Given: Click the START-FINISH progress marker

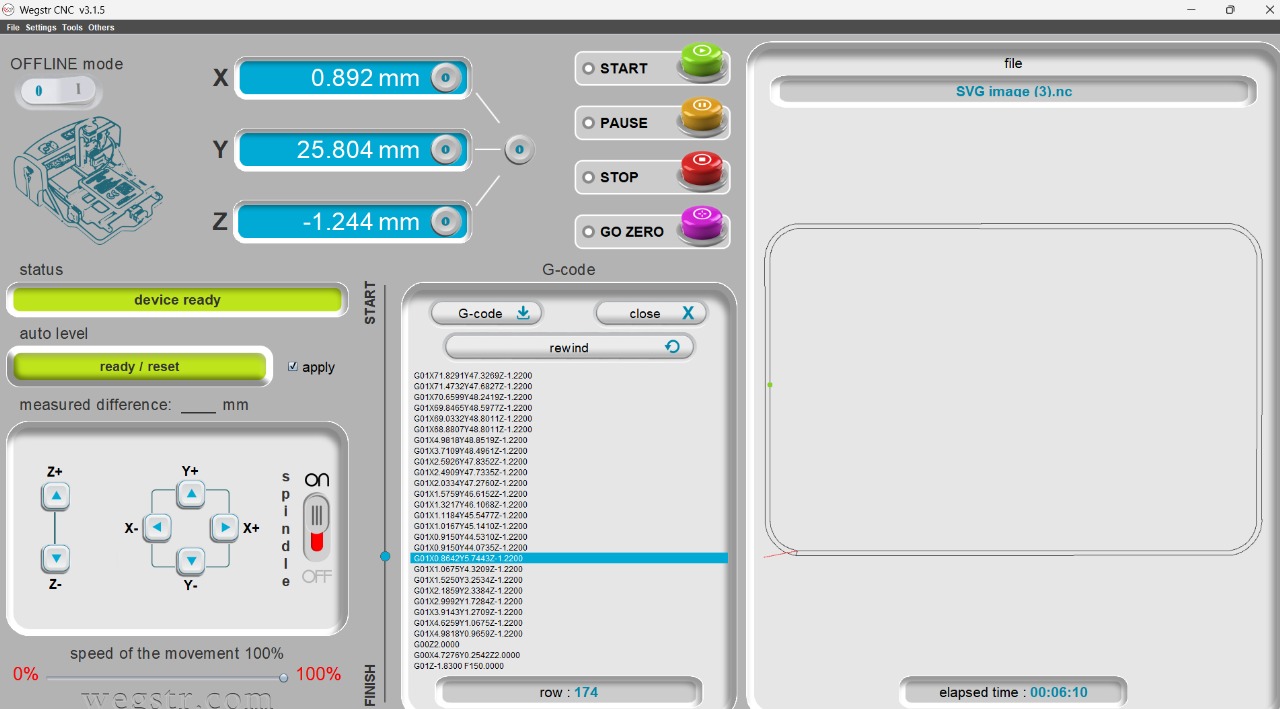Looking at the screenshot, I should (x=385, y=556).
